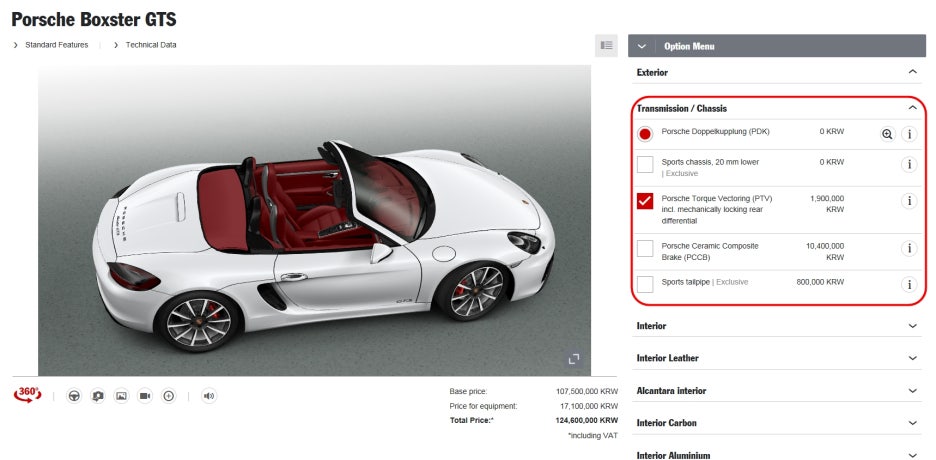This screenshot has width=936, height=460.
Task: Start the 360° rotation view
Action: tap(27, 395)
